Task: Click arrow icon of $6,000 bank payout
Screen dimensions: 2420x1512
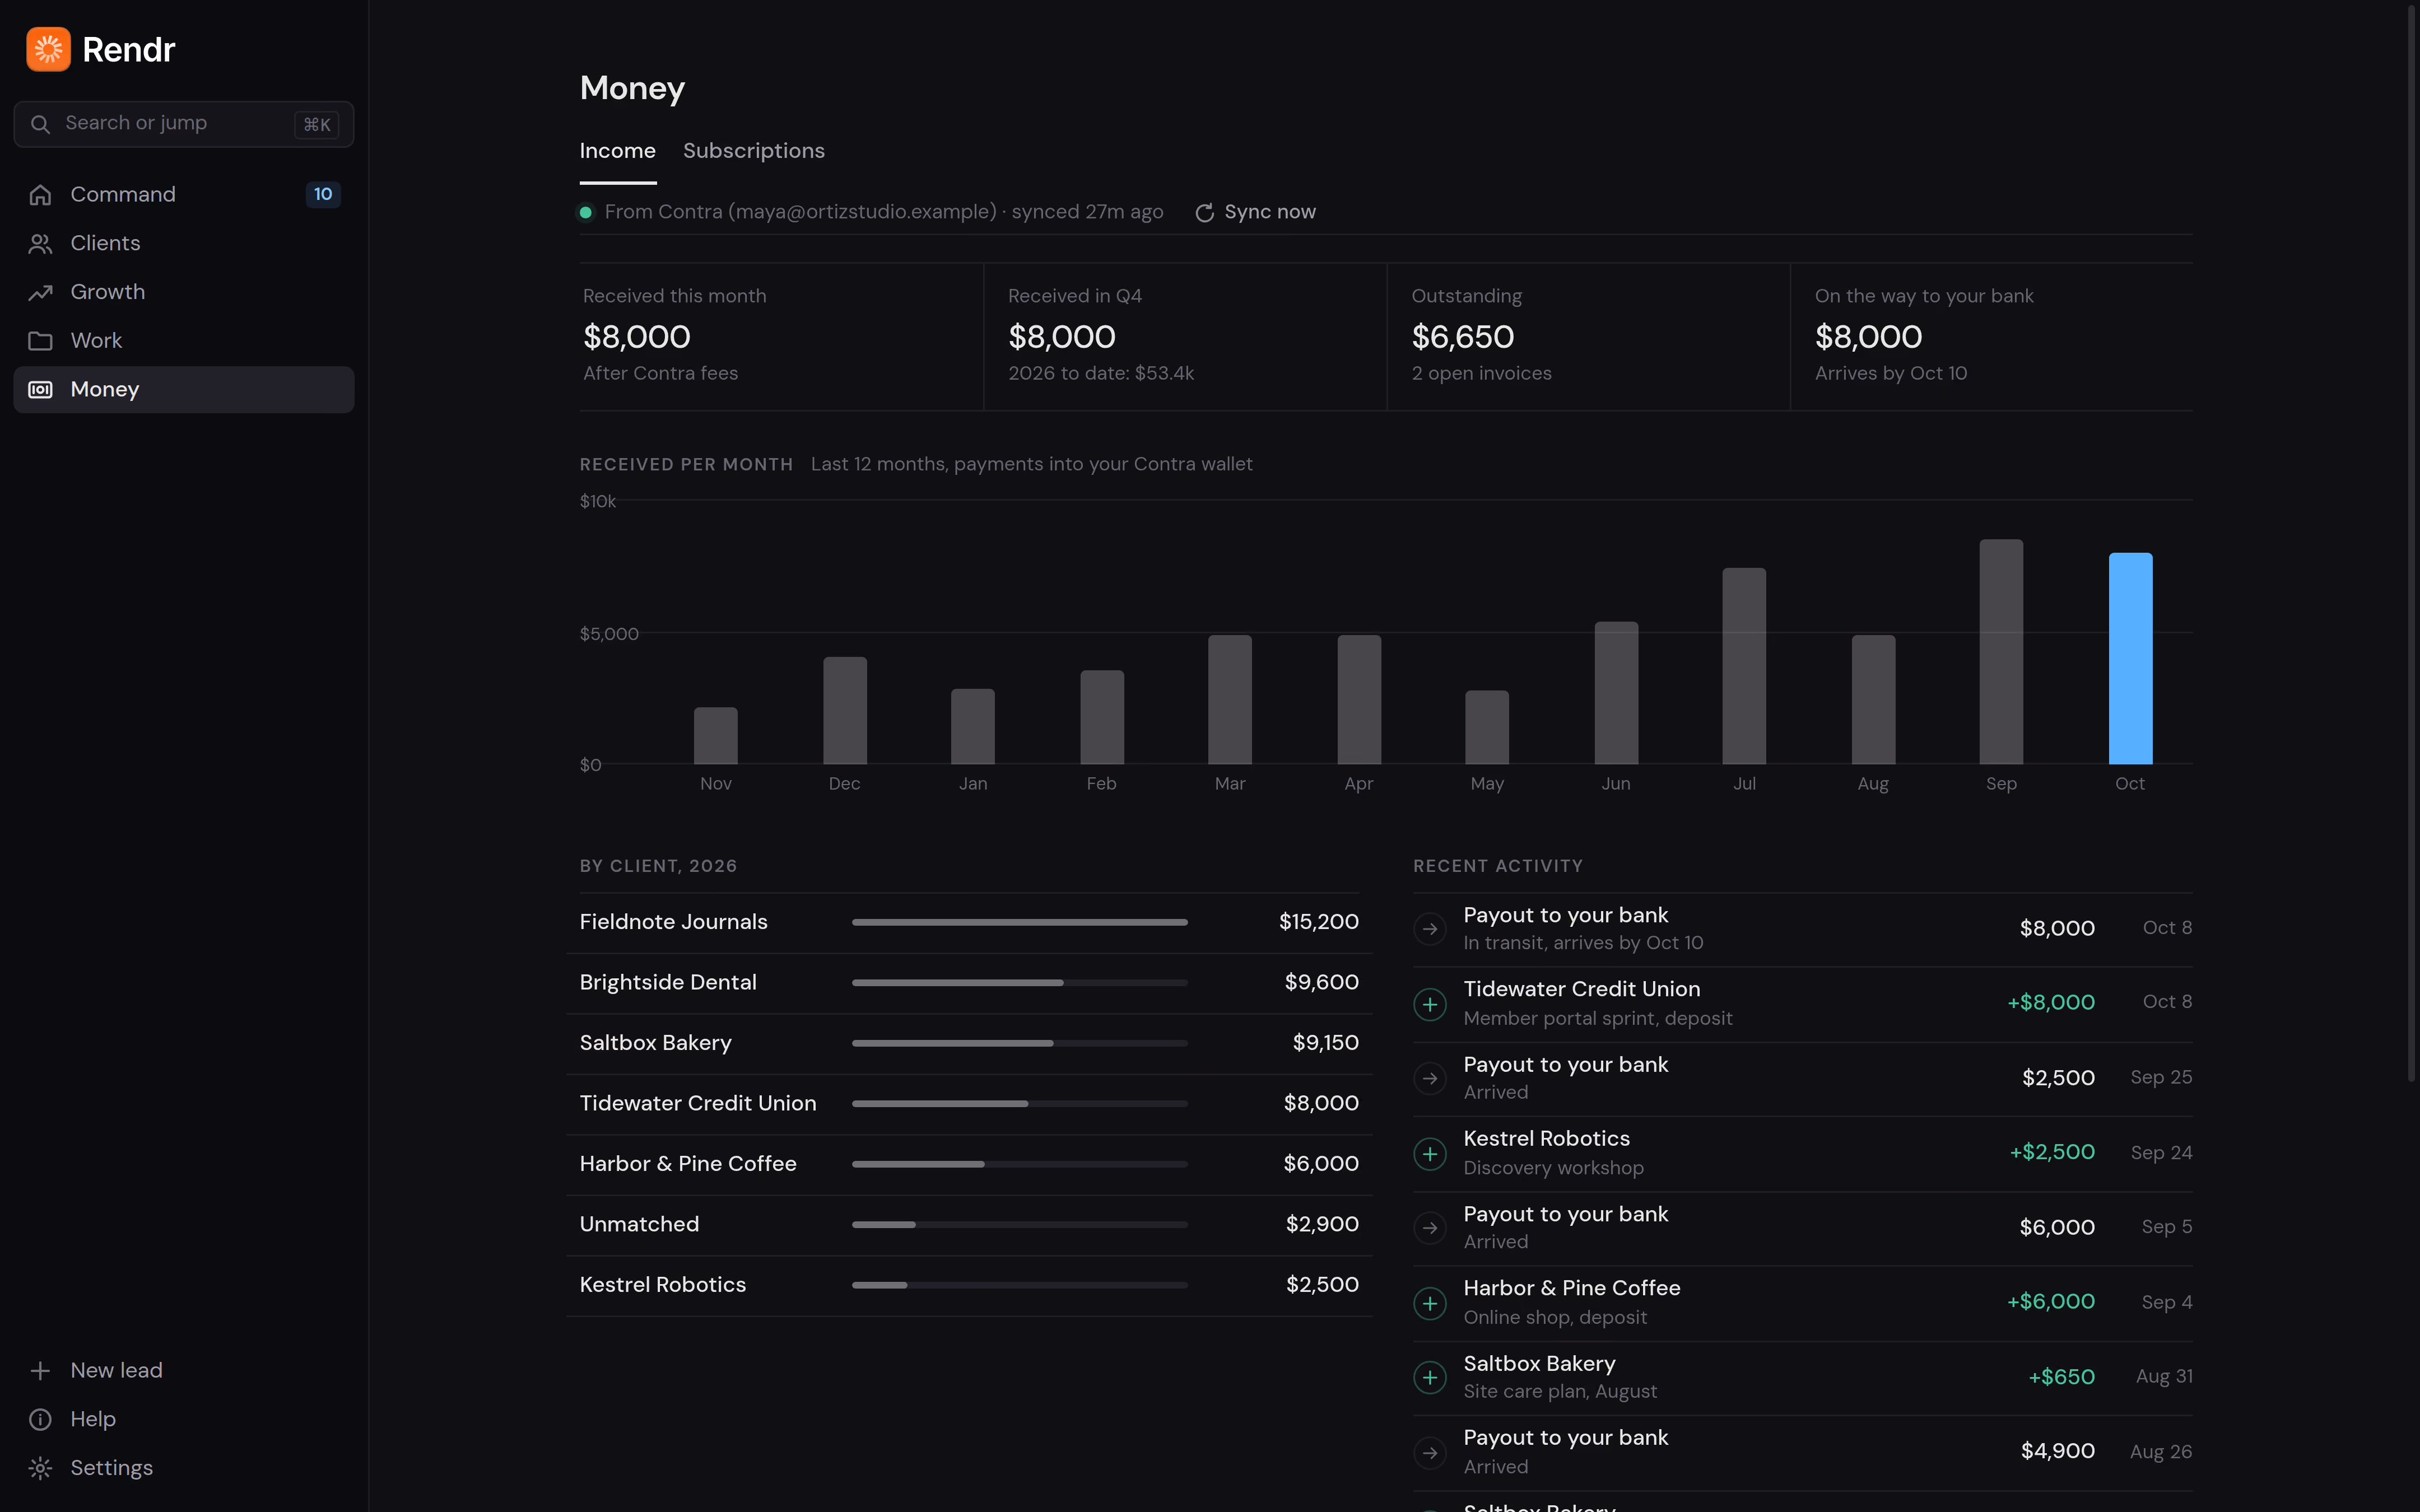Action: pyautogui.click(x=1430, y=1228)
